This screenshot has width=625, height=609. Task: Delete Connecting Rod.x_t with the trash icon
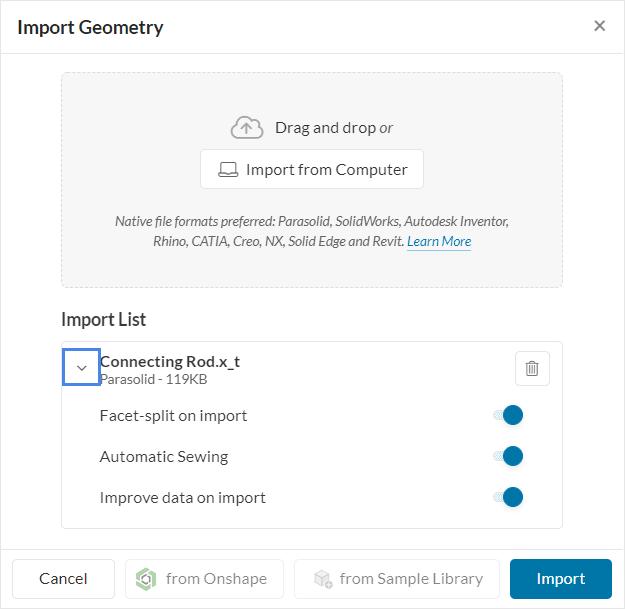point(532,368)
